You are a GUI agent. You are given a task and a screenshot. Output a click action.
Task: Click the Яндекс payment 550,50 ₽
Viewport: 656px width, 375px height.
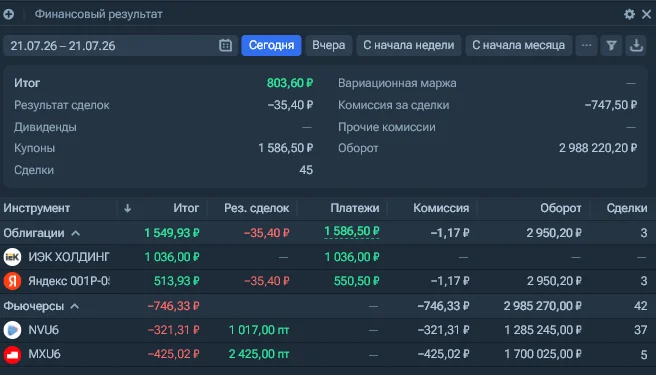(356, 281)
